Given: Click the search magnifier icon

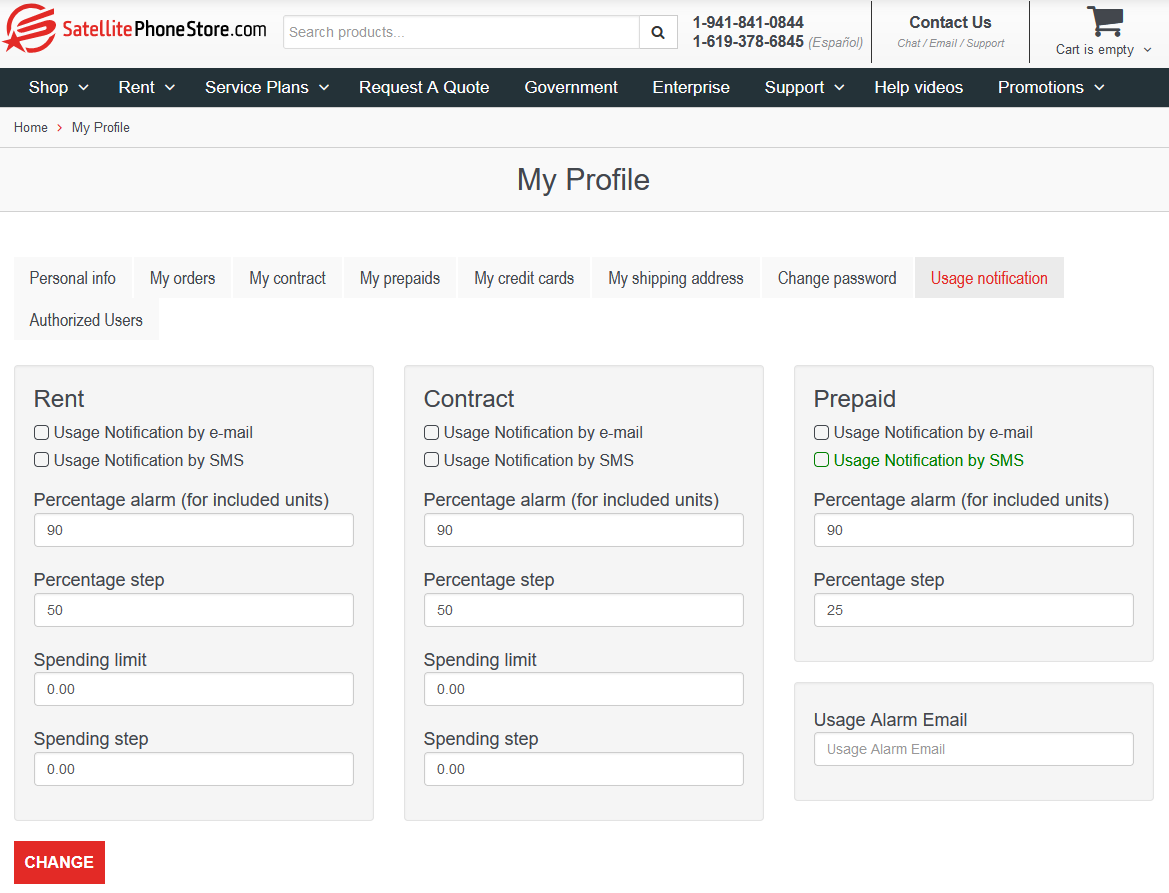Looking at the screenshot, I should (x=658, y=32).
